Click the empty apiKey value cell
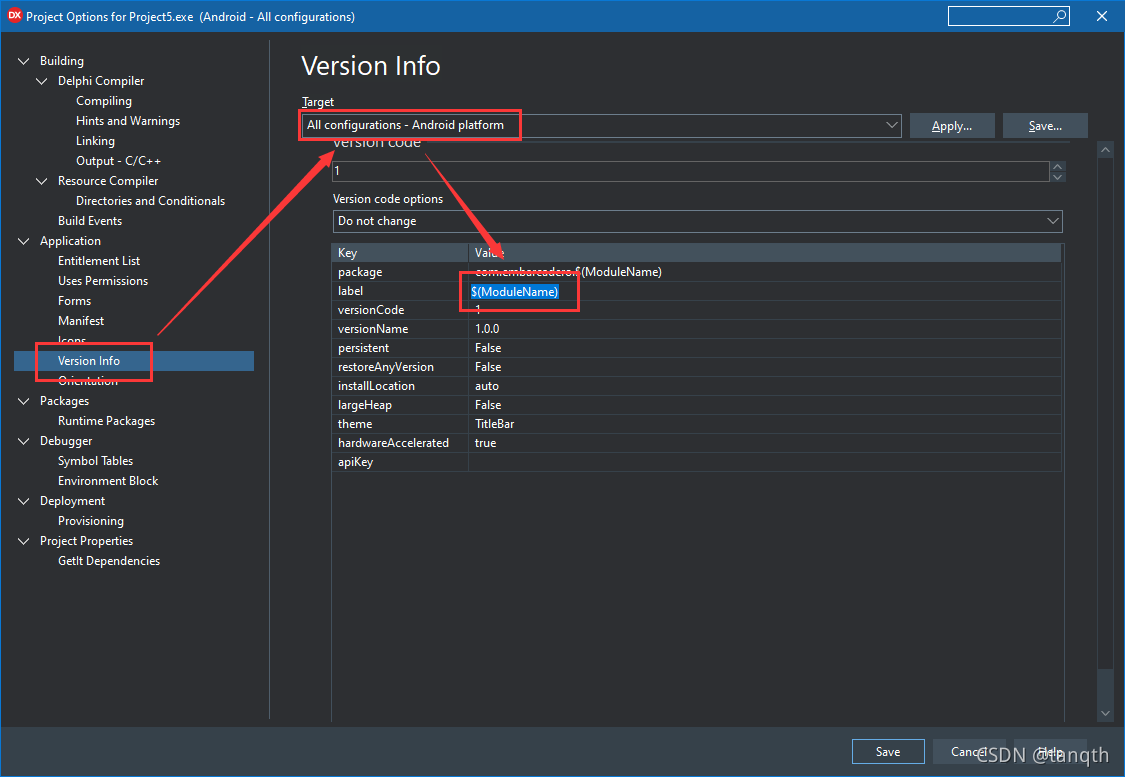 765,462
